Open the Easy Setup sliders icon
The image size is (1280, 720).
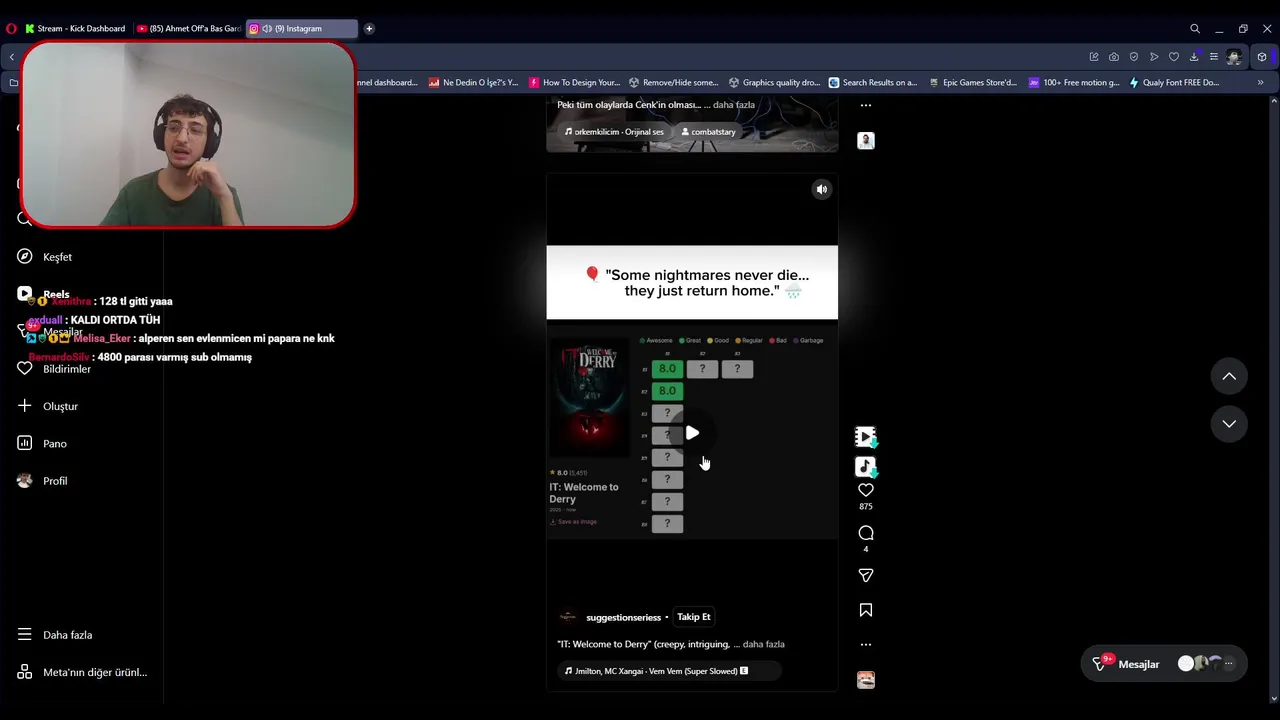[x=1214, y=57]
